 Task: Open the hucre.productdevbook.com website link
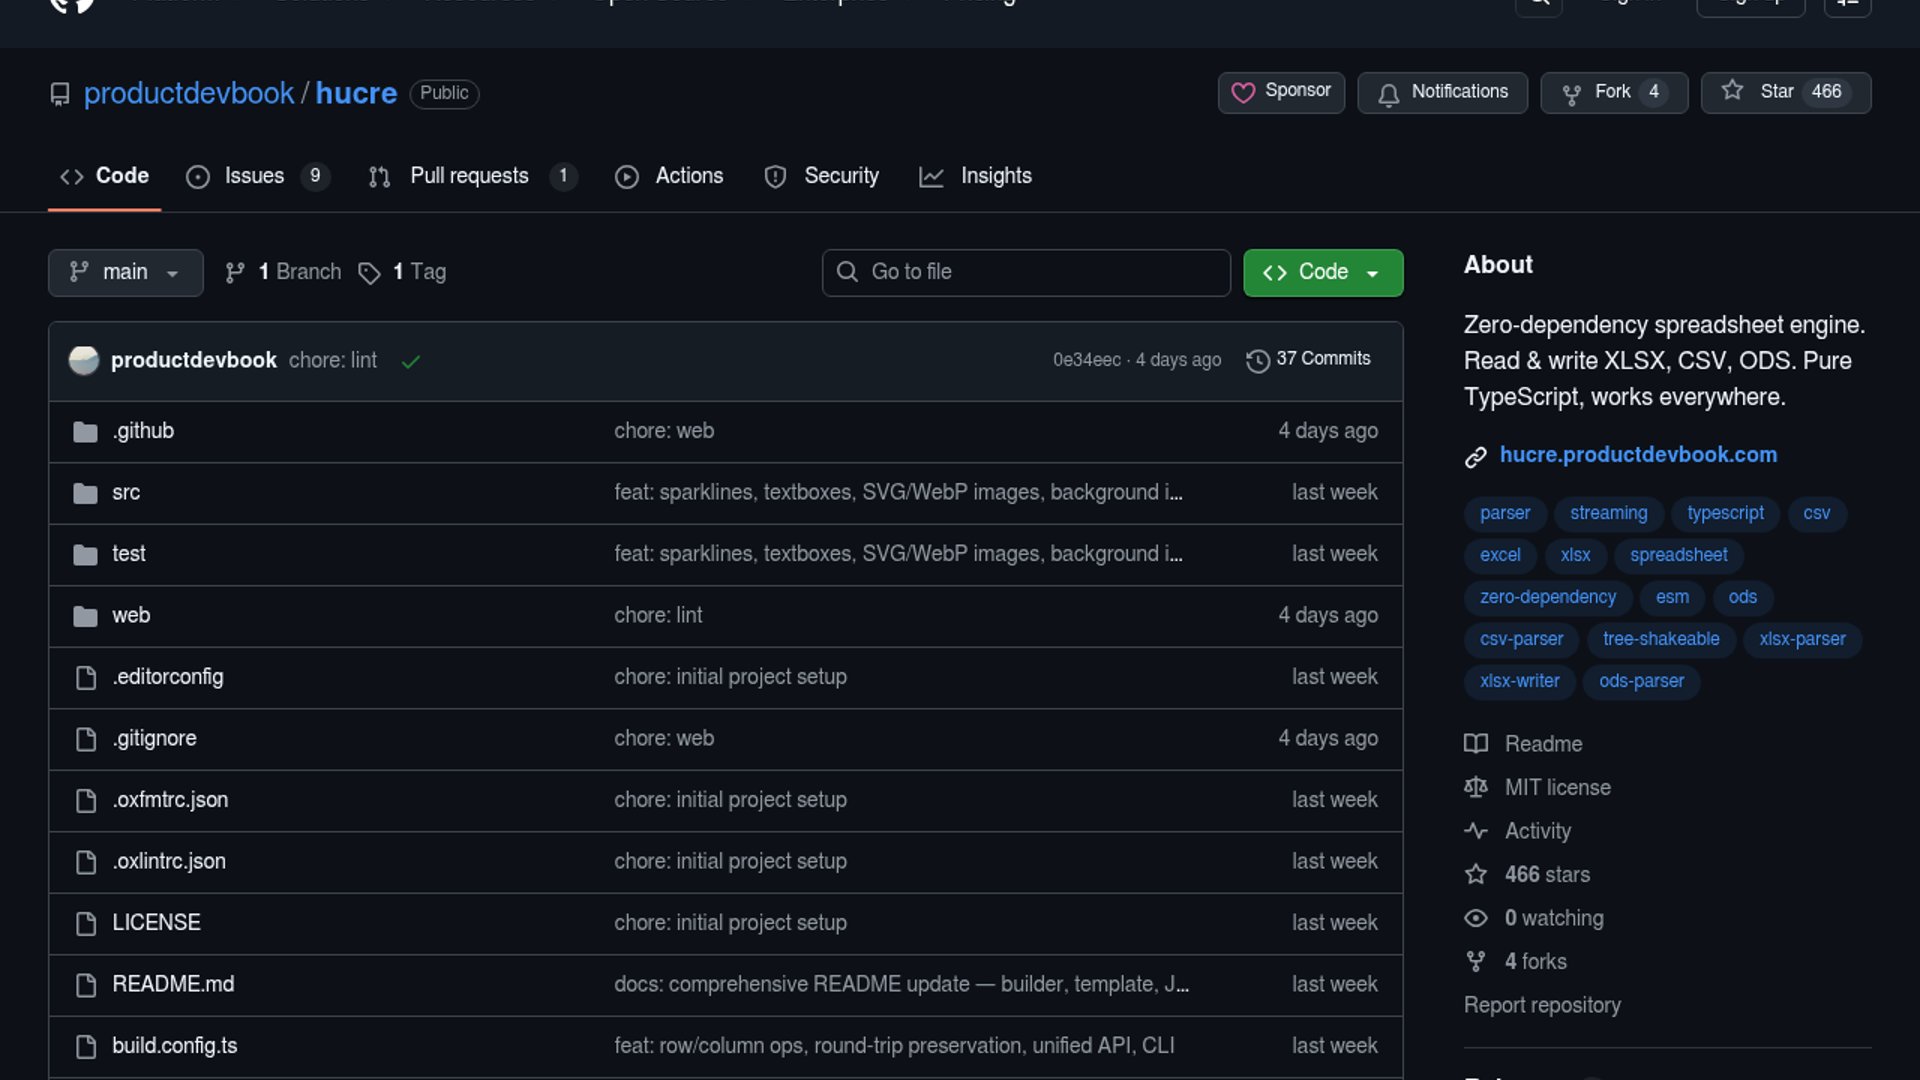pos(1637,455)
